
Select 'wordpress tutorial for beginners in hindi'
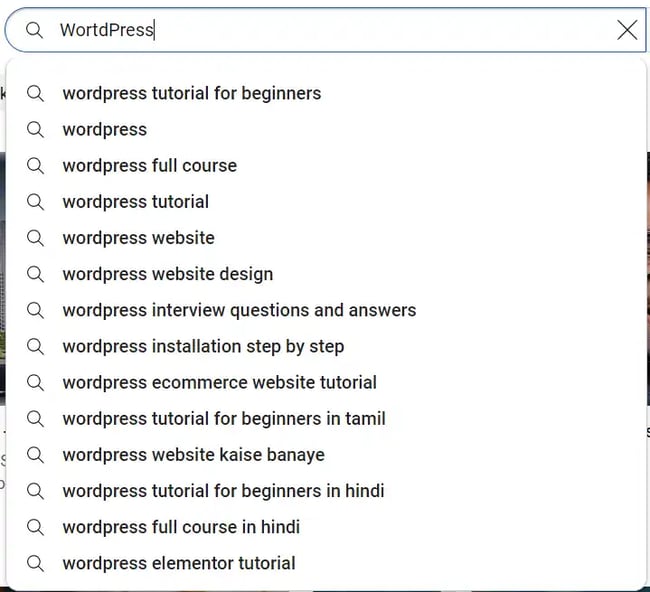coord(326,491)
